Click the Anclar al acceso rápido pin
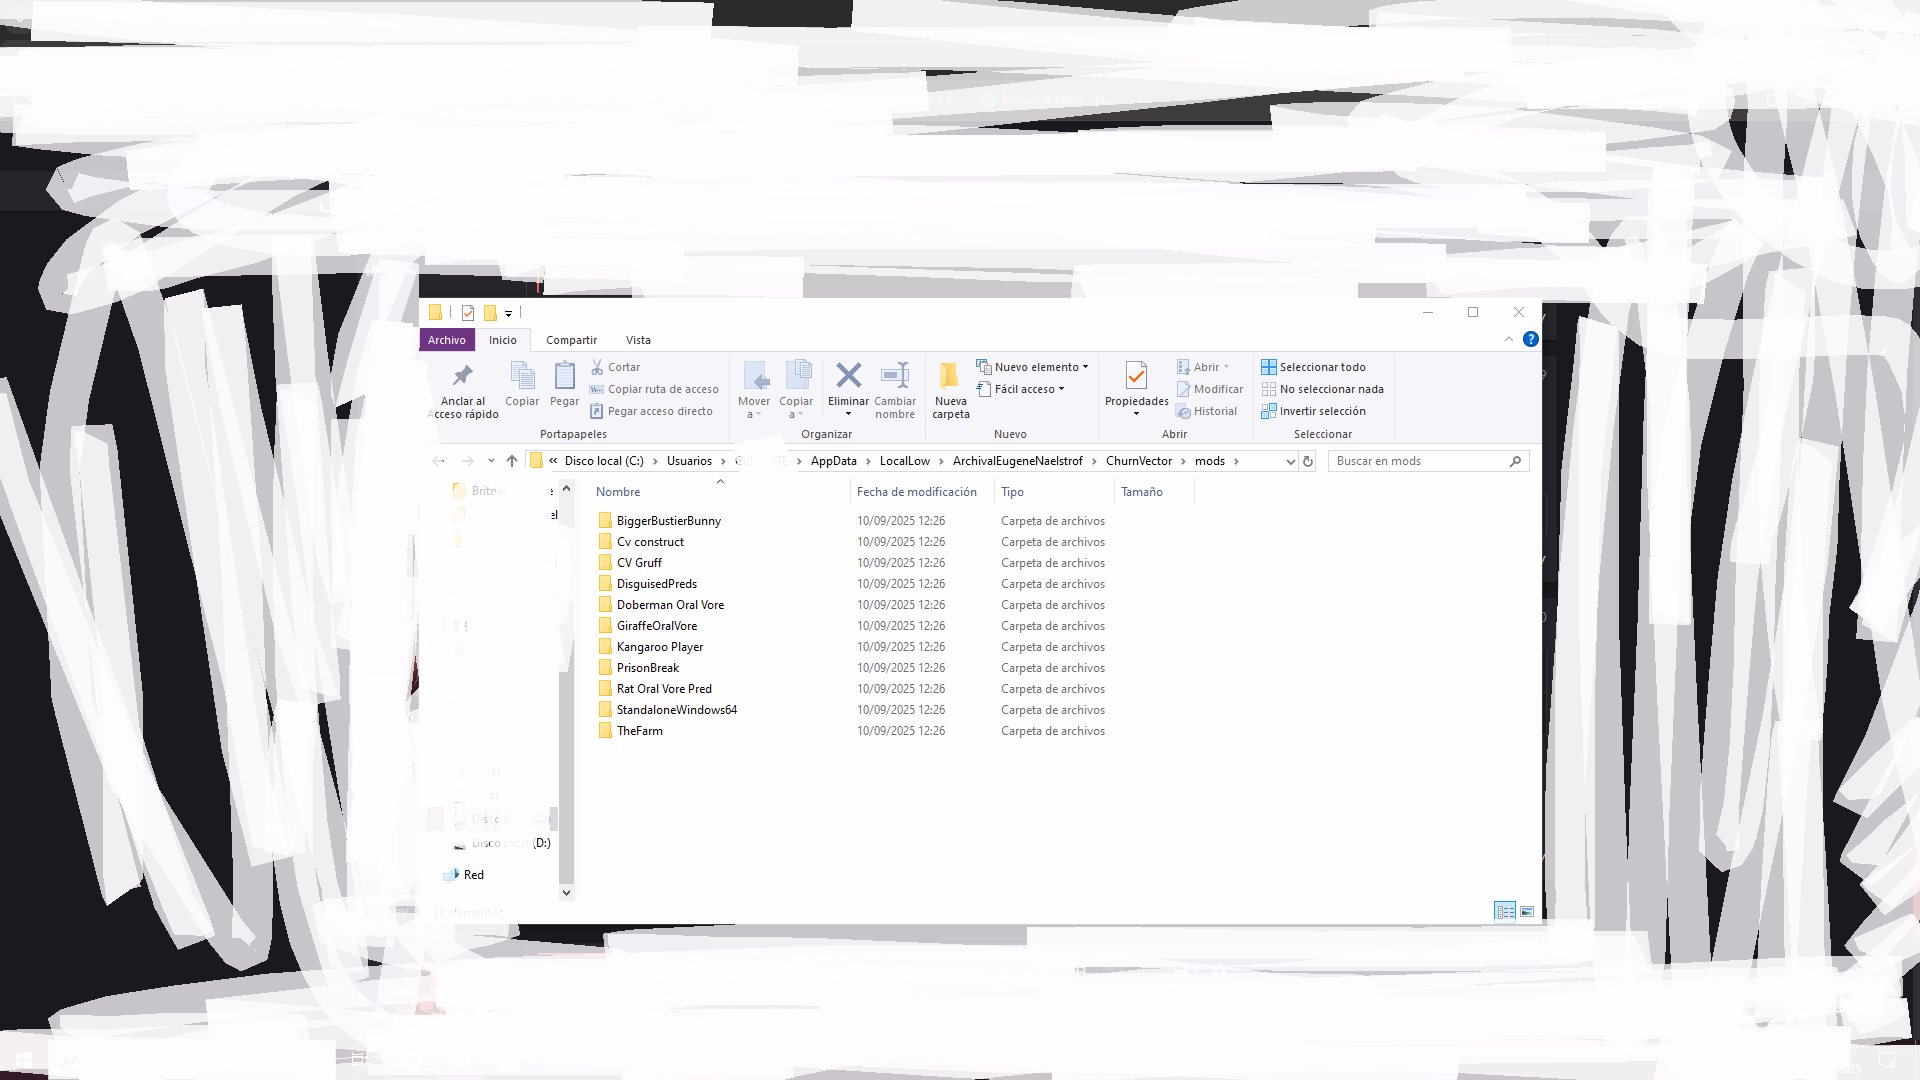The width and height of the screenshot is (1920, 1080). 462,376
